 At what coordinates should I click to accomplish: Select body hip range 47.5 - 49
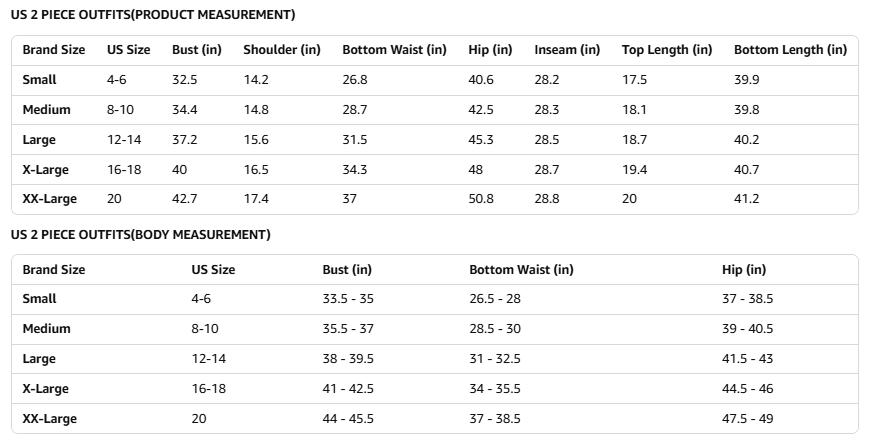(x=747, y=419)
